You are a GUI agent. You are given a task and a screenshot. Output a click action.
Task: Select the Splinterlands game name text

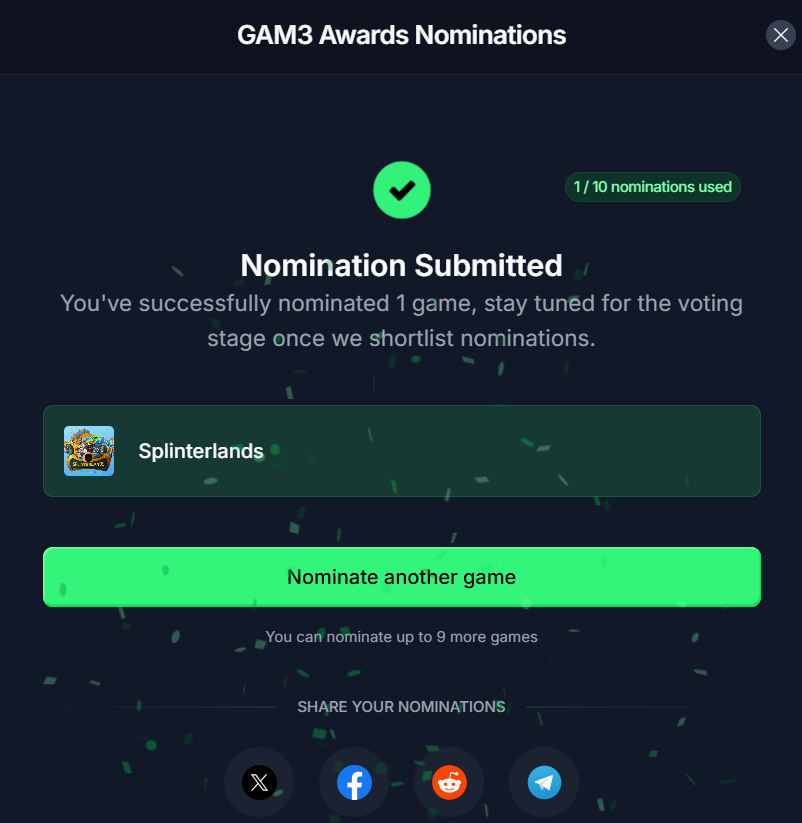(201, 451)
